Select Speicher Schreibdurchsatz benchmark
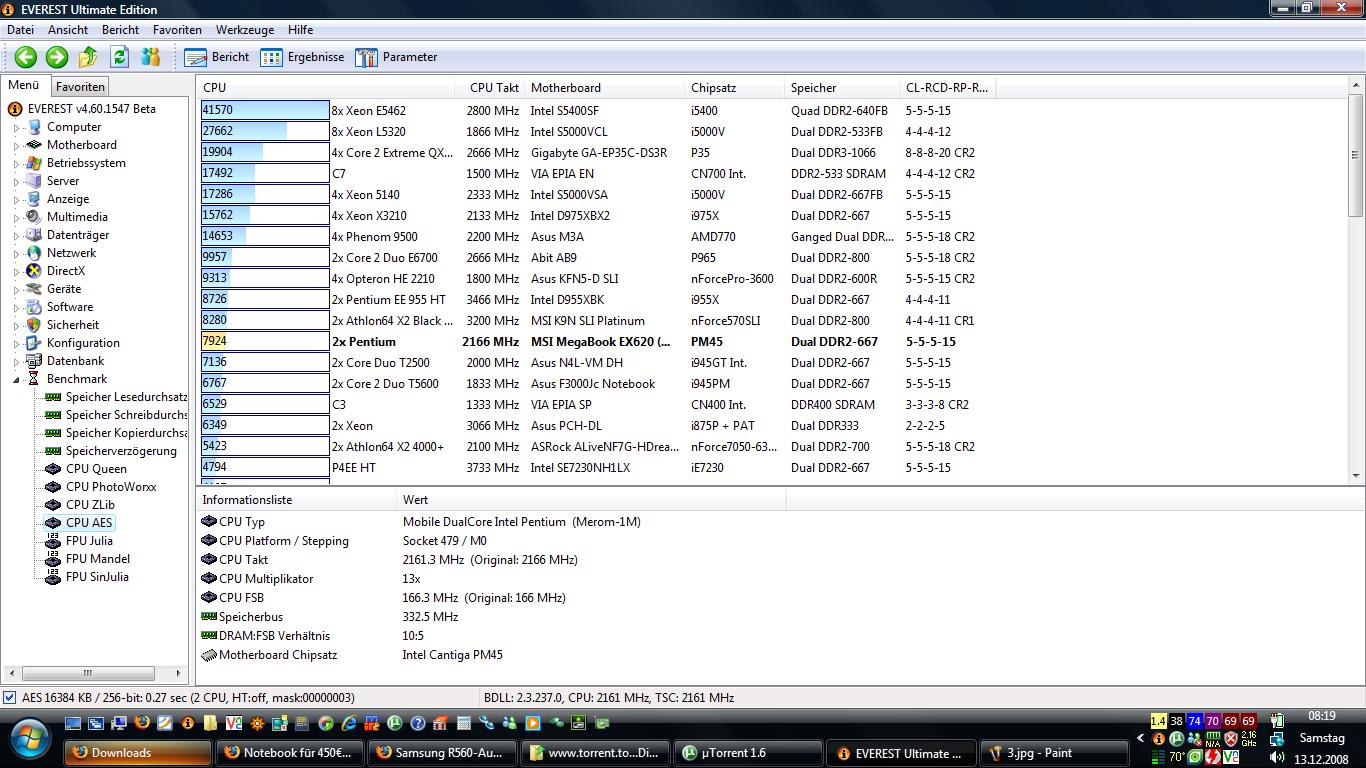1366x768 pixels. pos(116,414)
